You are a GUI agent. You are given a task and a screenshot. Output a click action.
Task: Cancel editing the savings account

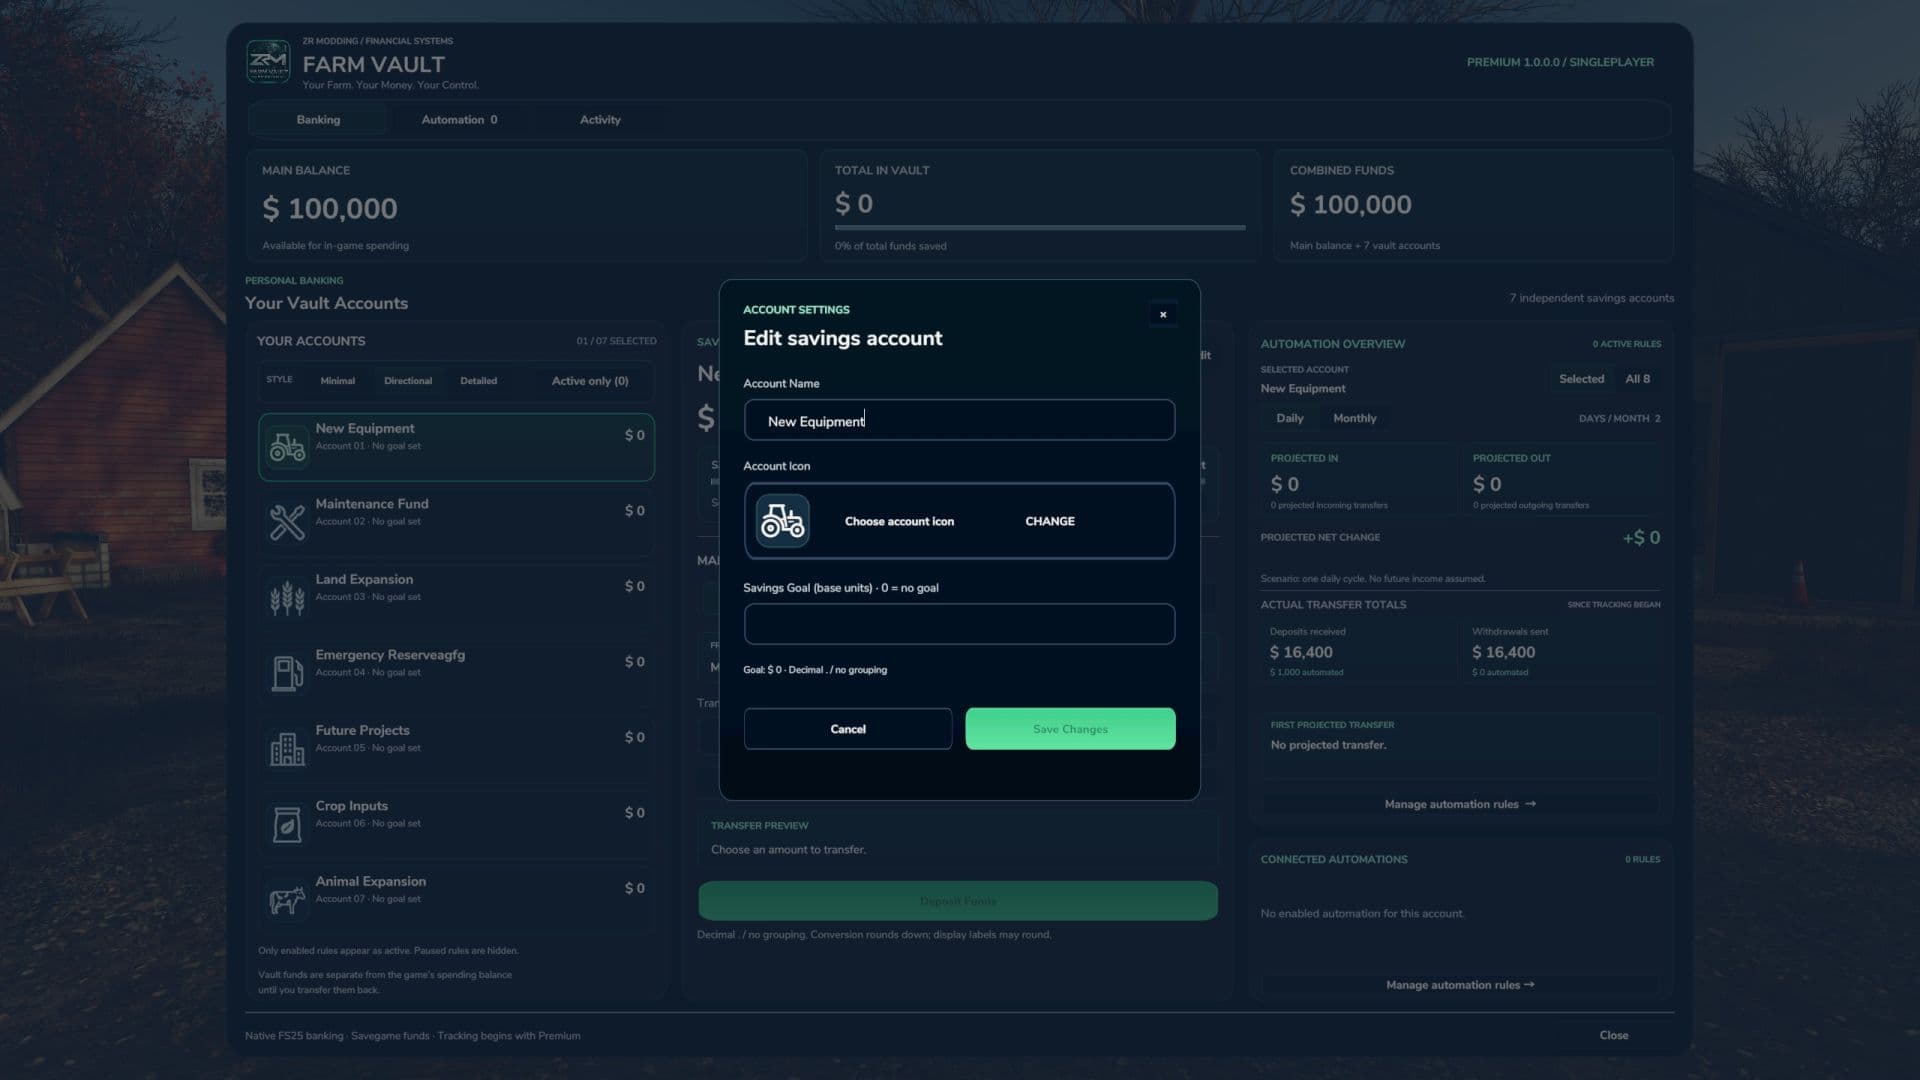(848, 729)
